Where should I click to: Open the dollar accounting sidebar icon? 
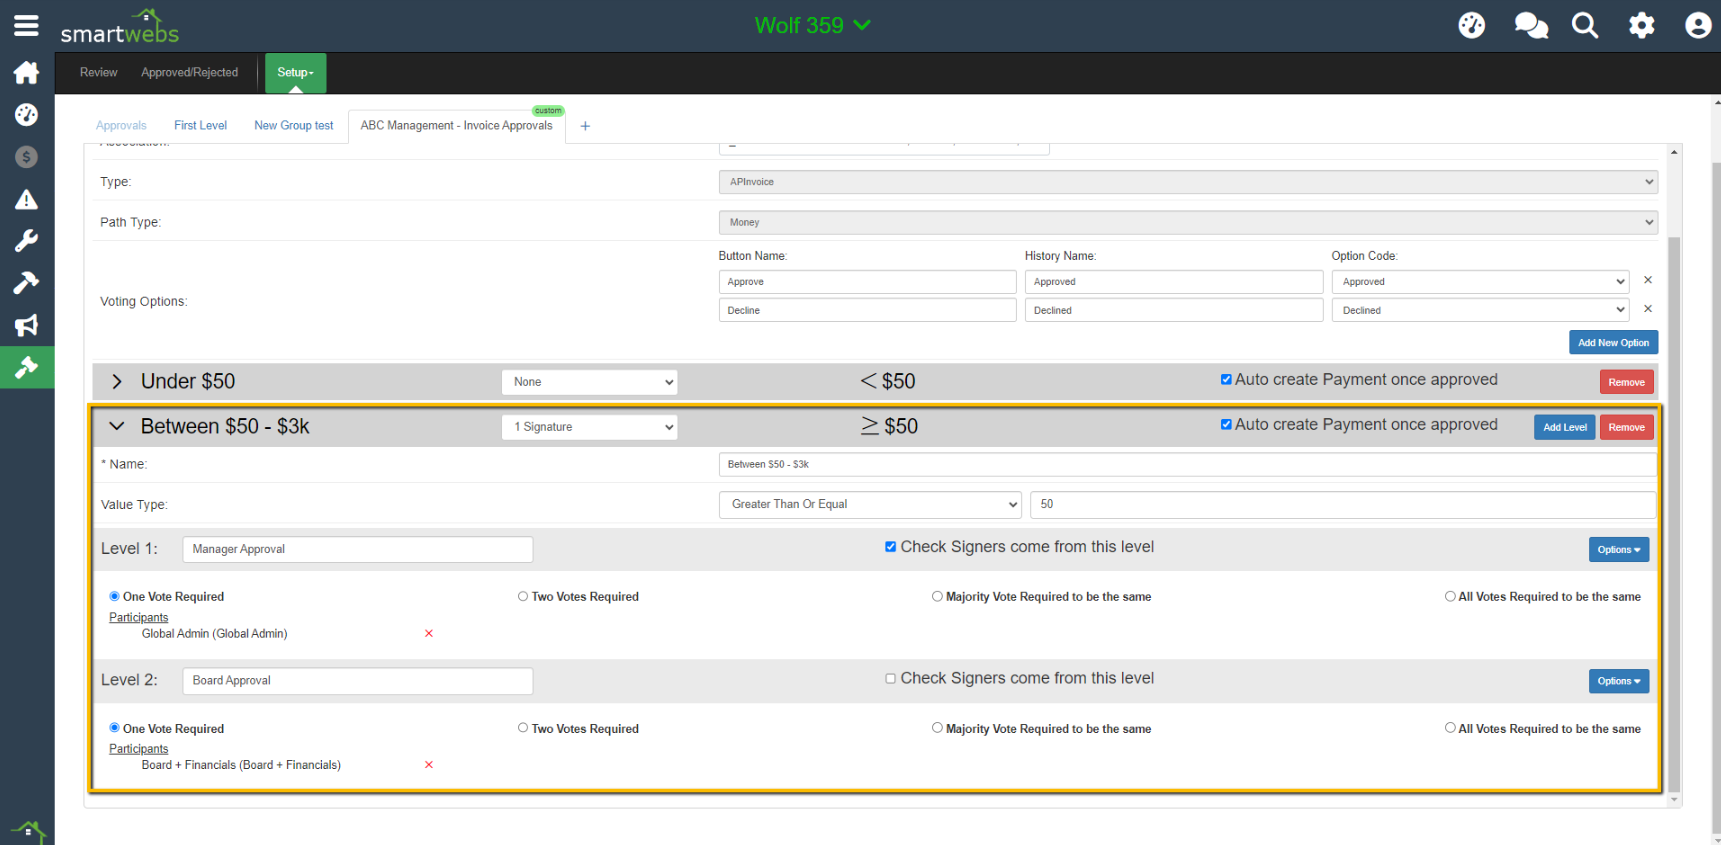(26, 157)
